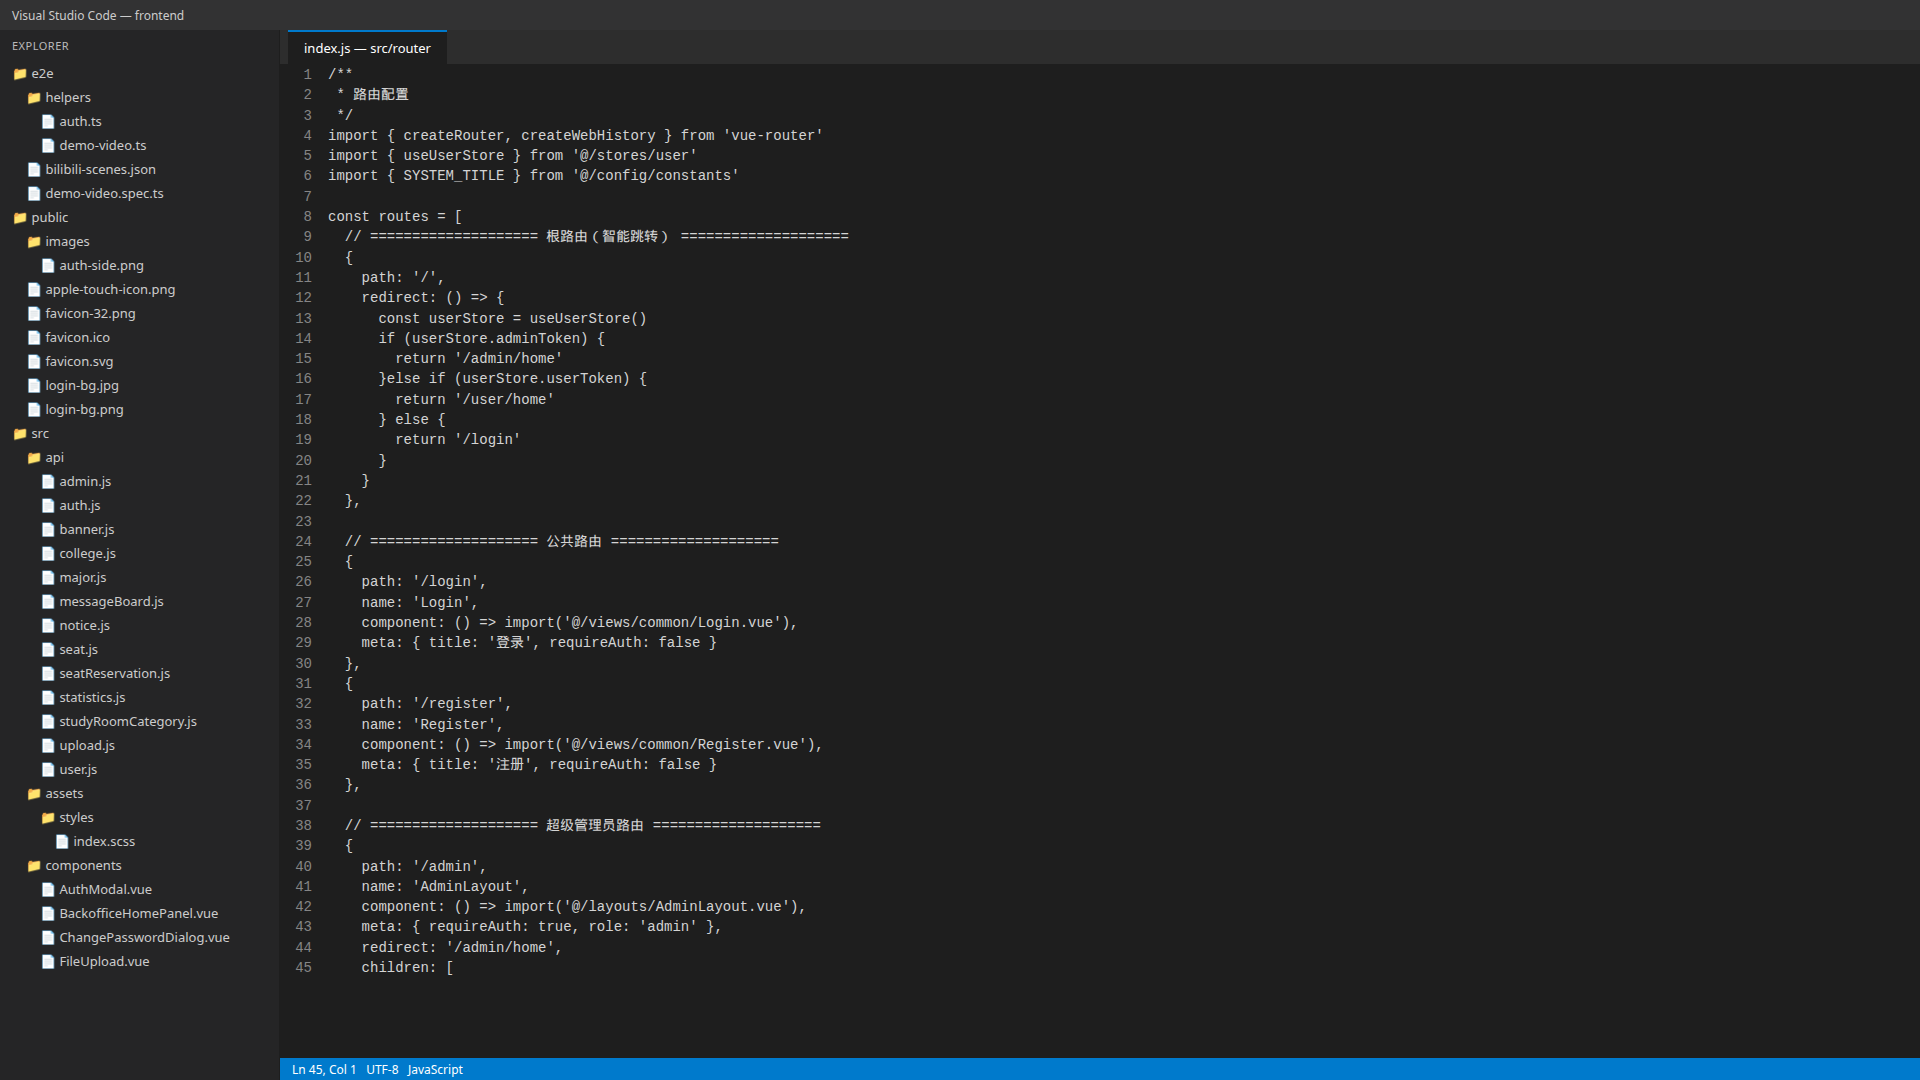
Task: Open login-bg.png file
Action: click(139, 410)
